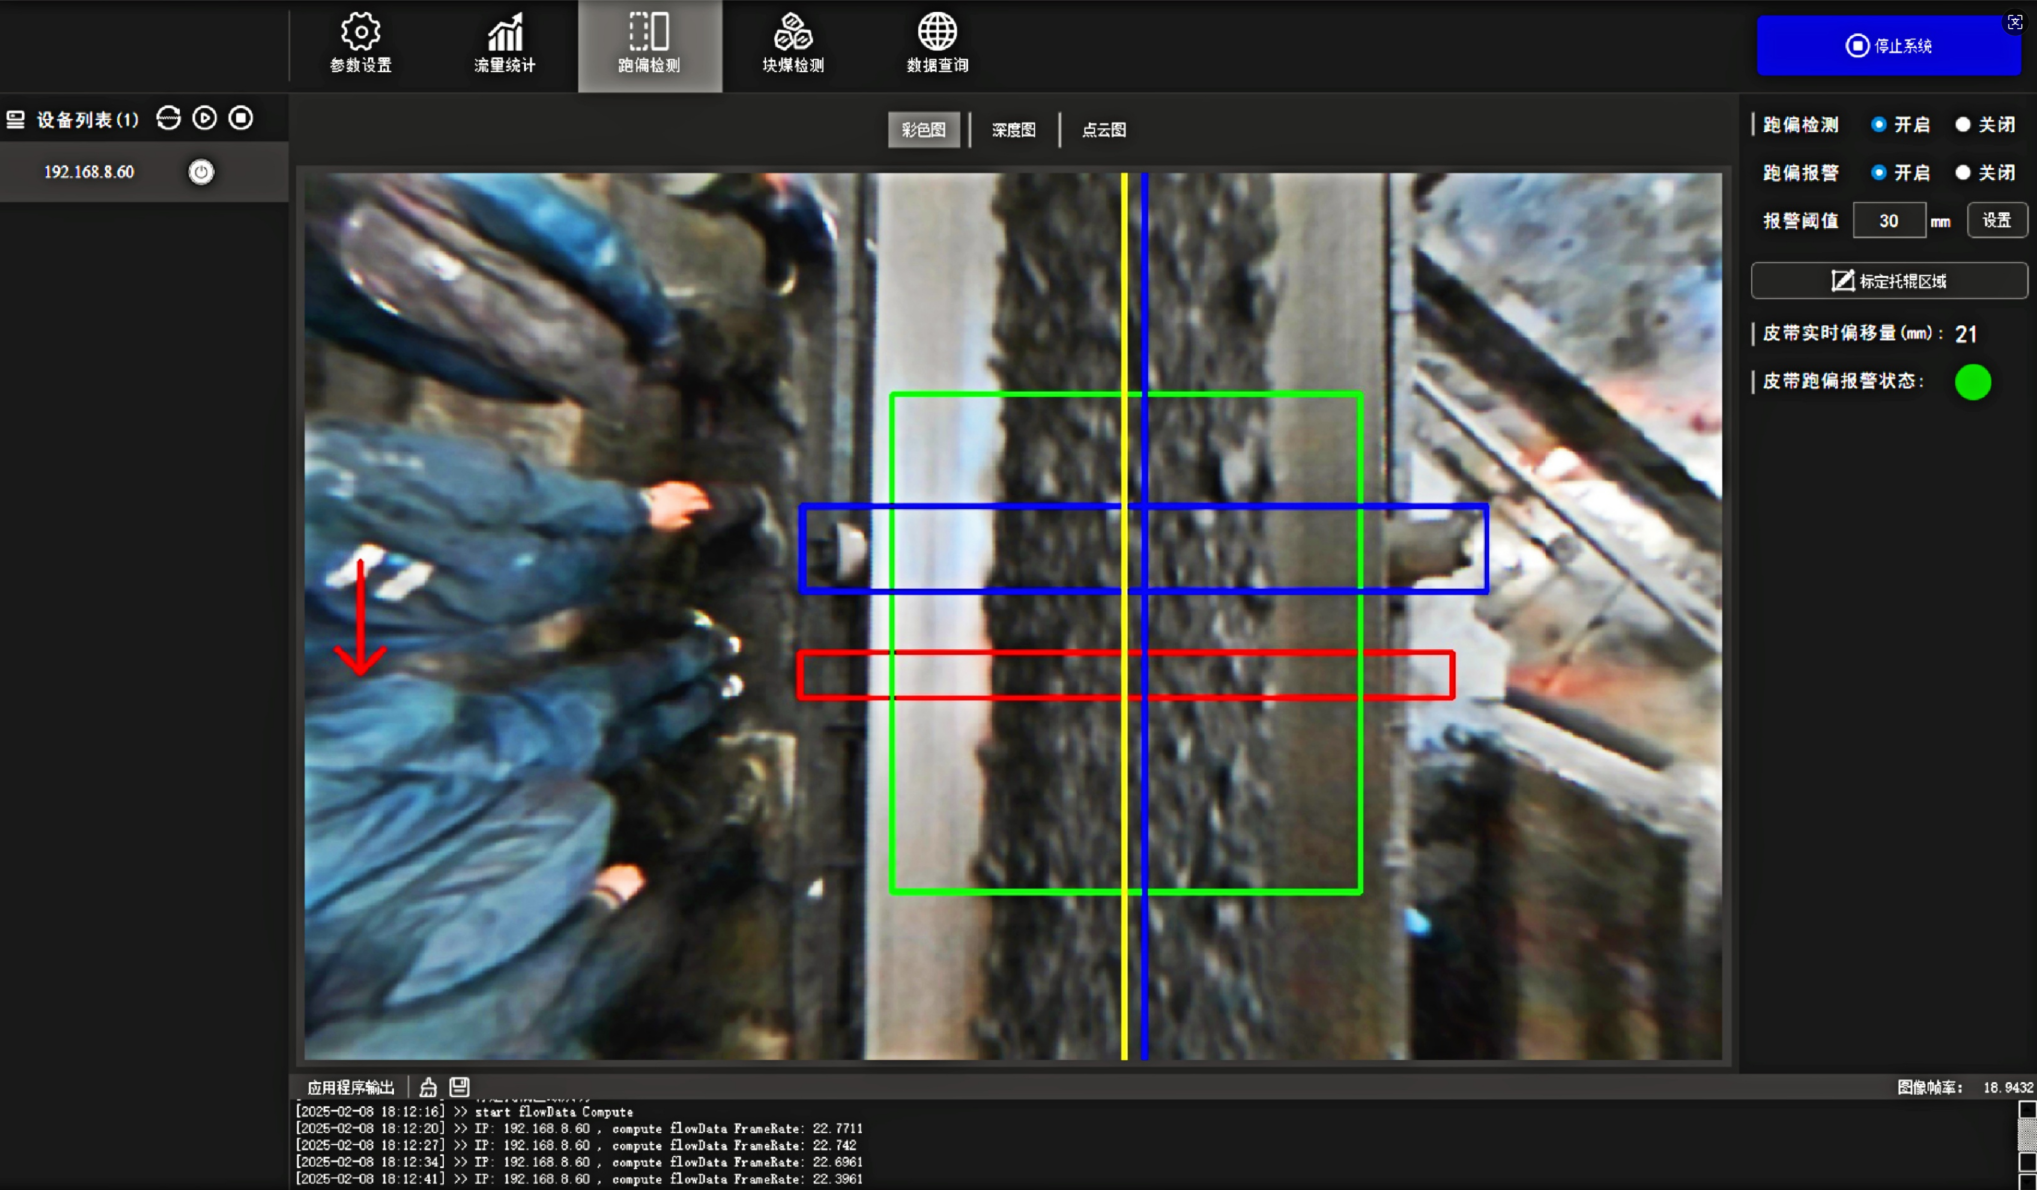Viewport: 2037px width, 1190px height.
Task: Switch to the 深度图 depth view tab
Action: pyautogui.click(x=1013, y=130)
